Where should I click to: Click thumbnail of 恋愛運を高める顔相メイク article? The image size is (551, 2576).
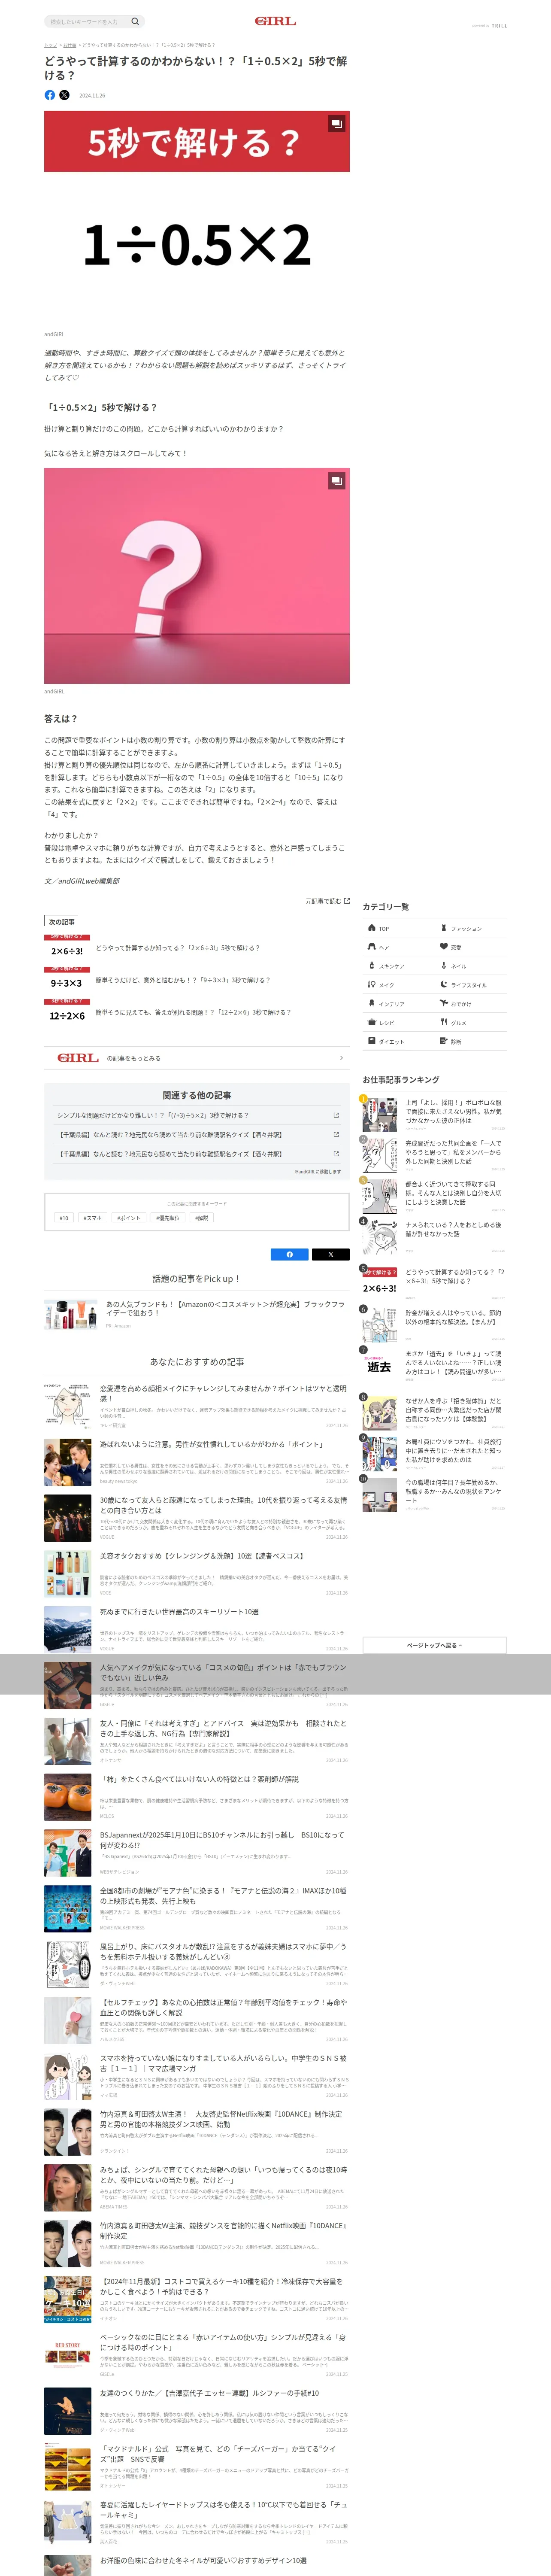(x=68, y=1406)
